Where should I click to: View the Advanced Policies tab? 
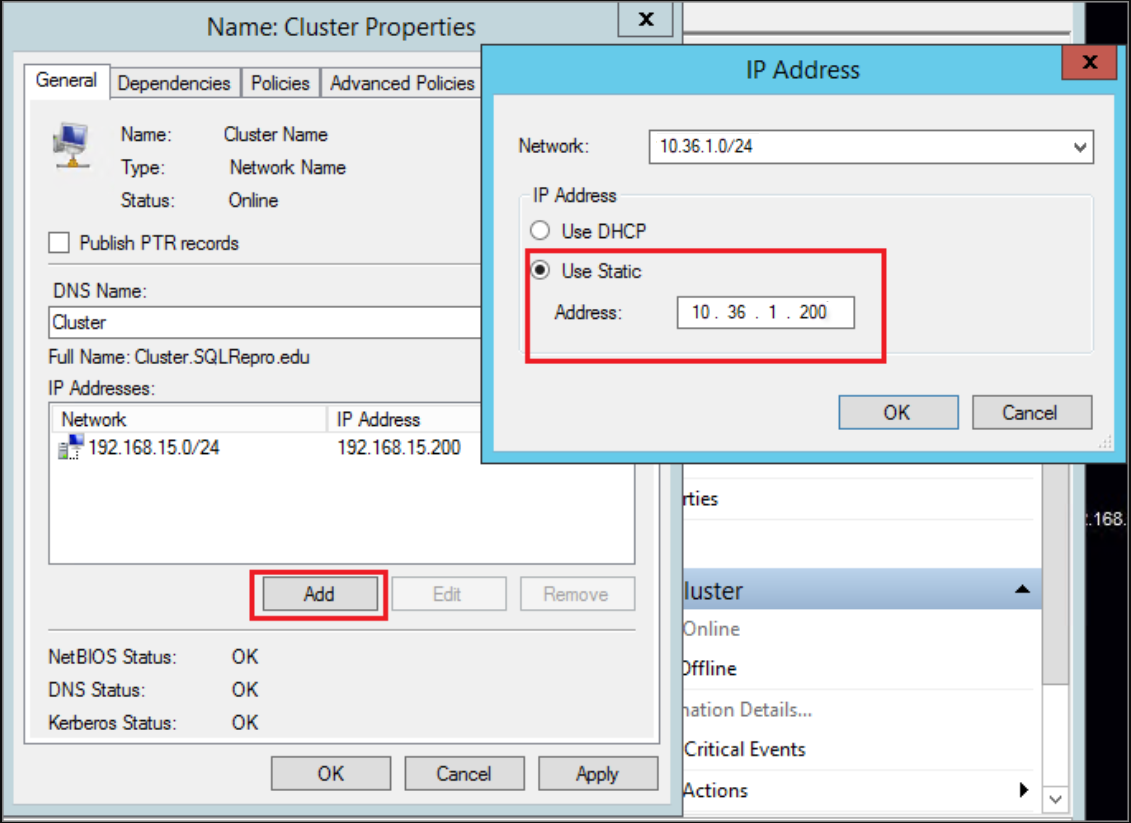(x=401, y=83)
